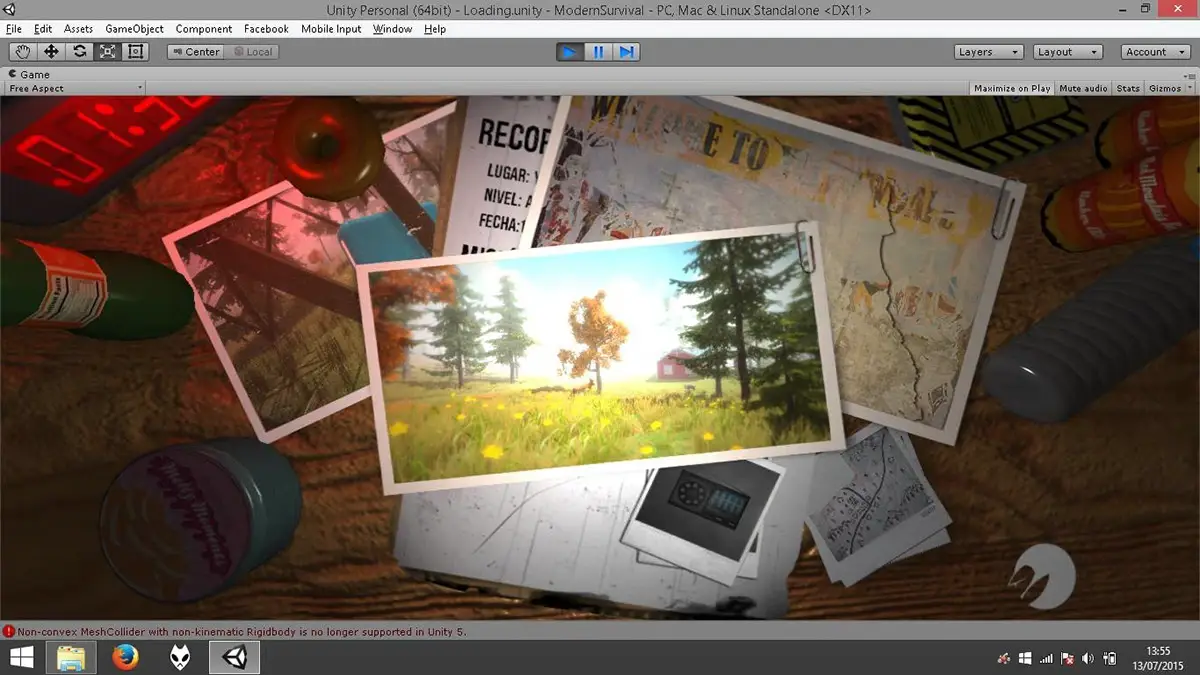Viewport: 1200px width, 675px height.
Task: Open the Facebook menu
Action: pyautogui.click(x=266, y=29)
